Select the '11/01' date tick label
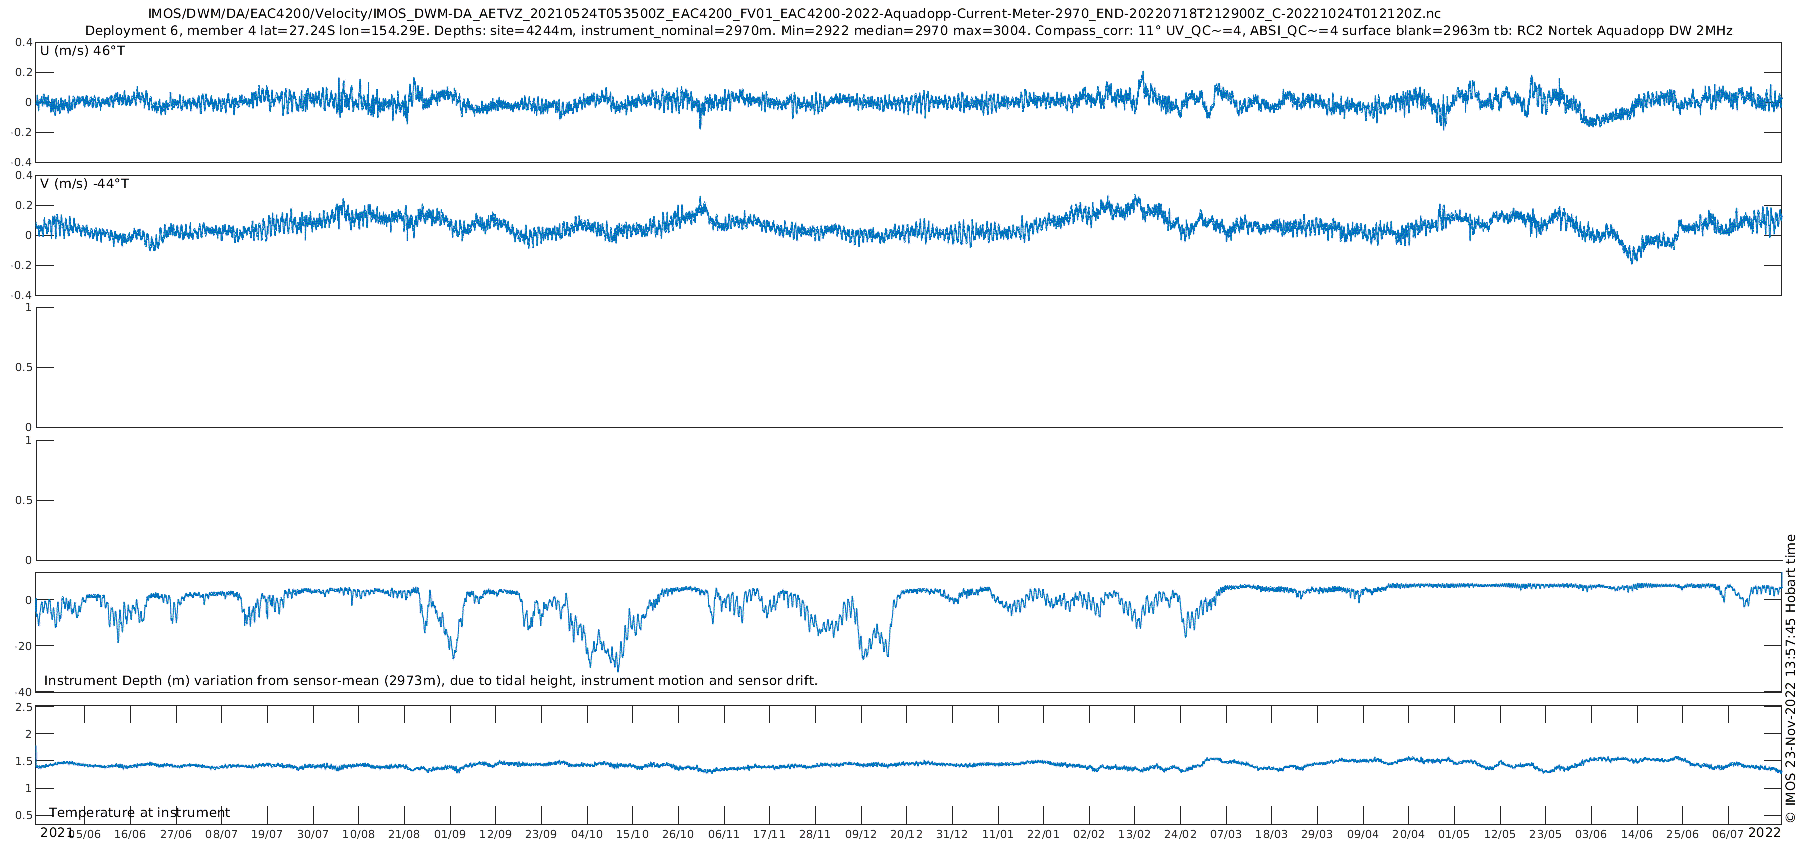The image size is (1800, 850). 998,834
